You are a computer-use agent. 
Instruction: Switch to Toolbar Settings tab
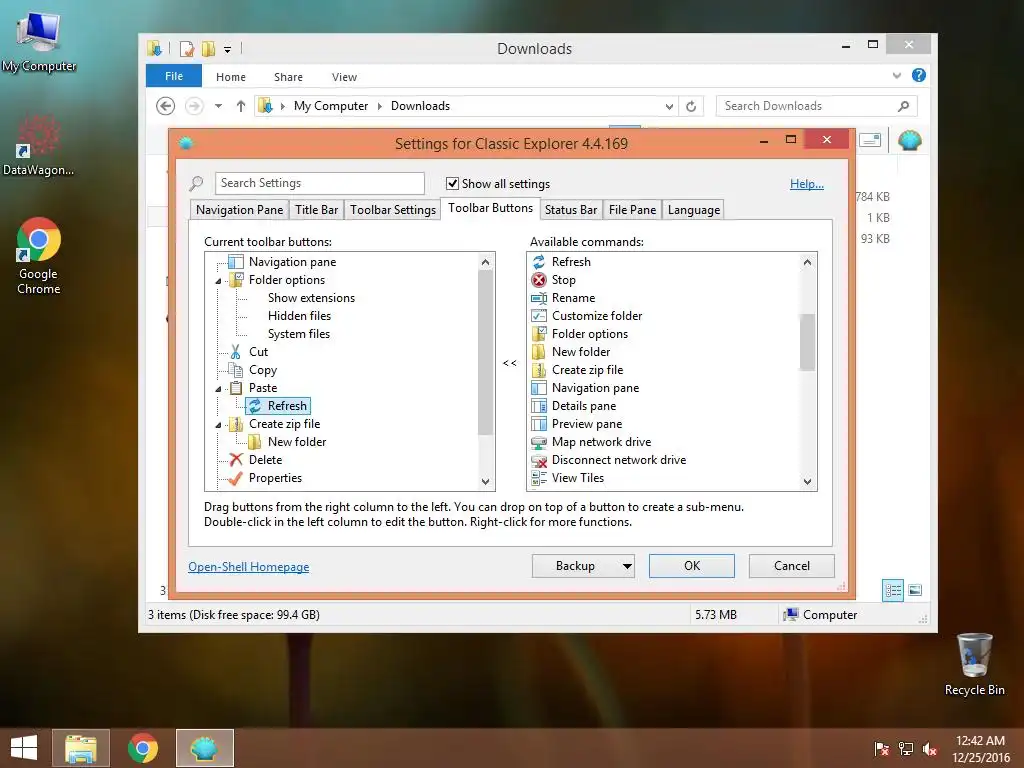393,210
